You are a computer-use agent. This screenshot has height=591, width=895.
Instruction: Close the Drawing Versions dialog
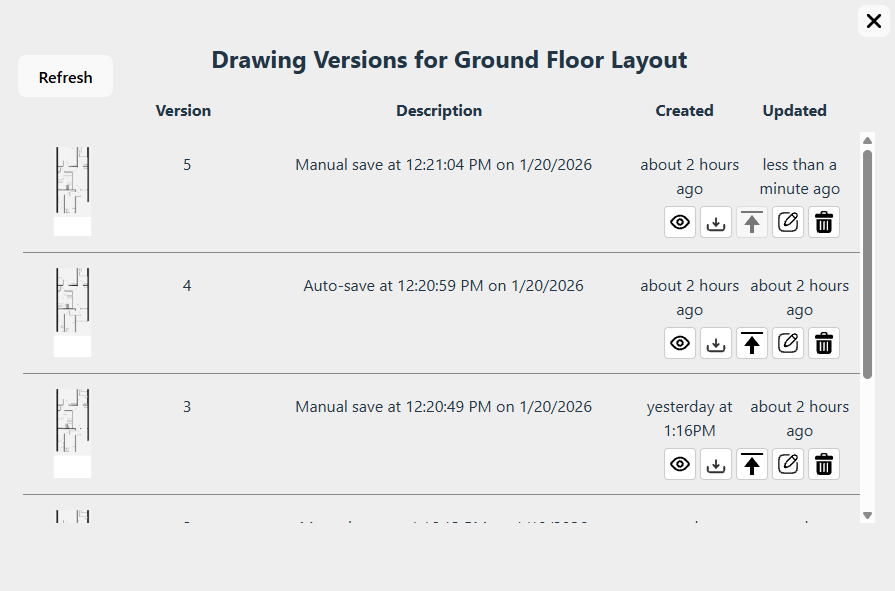[x=873, y=21]
